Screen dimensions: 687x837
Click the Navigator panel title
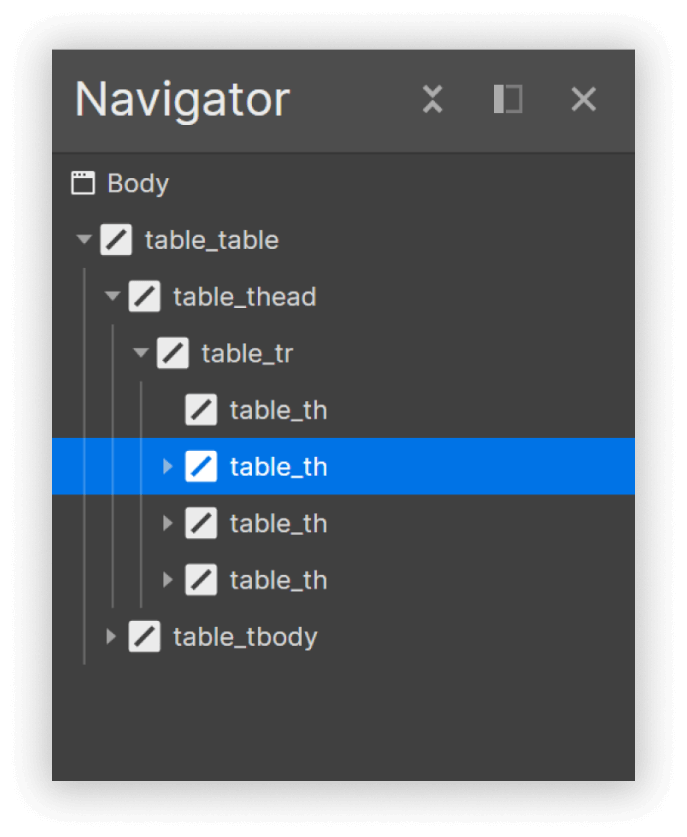(x=182, y=99)
